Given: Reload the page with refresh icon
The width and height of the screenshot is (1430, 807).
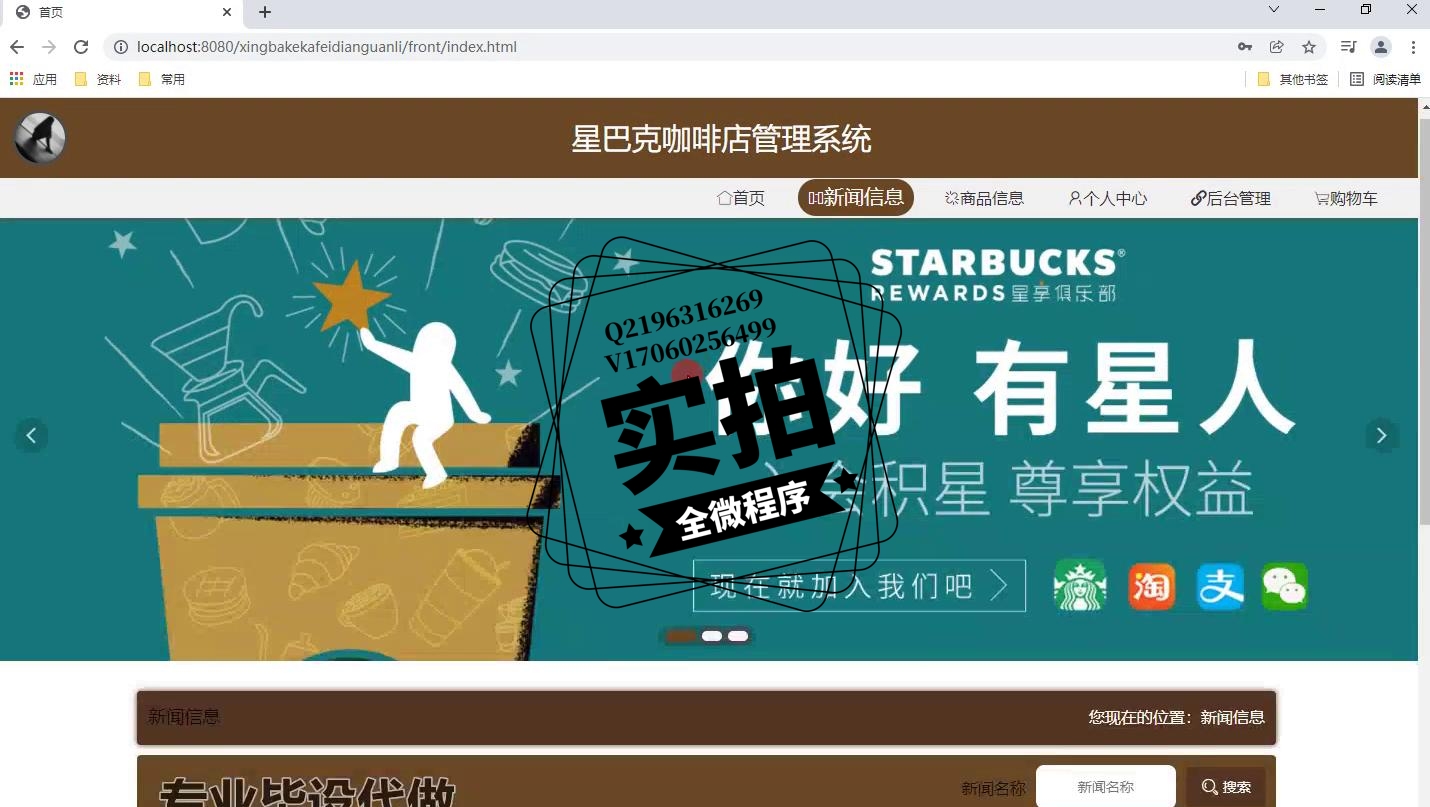Looking at the screenshot, I should pyautogui.click(x=82, y=47).
